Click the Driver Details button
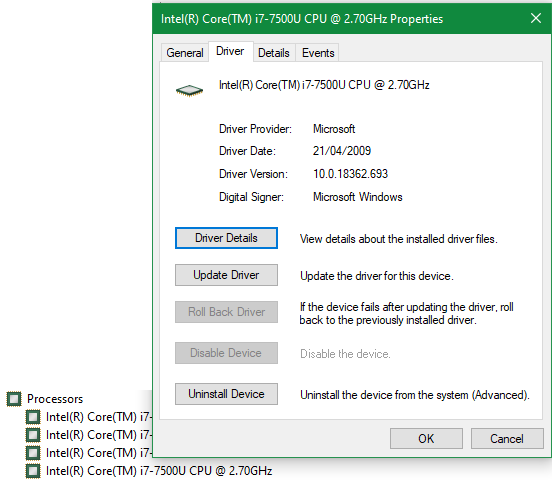 click(226, 238)
